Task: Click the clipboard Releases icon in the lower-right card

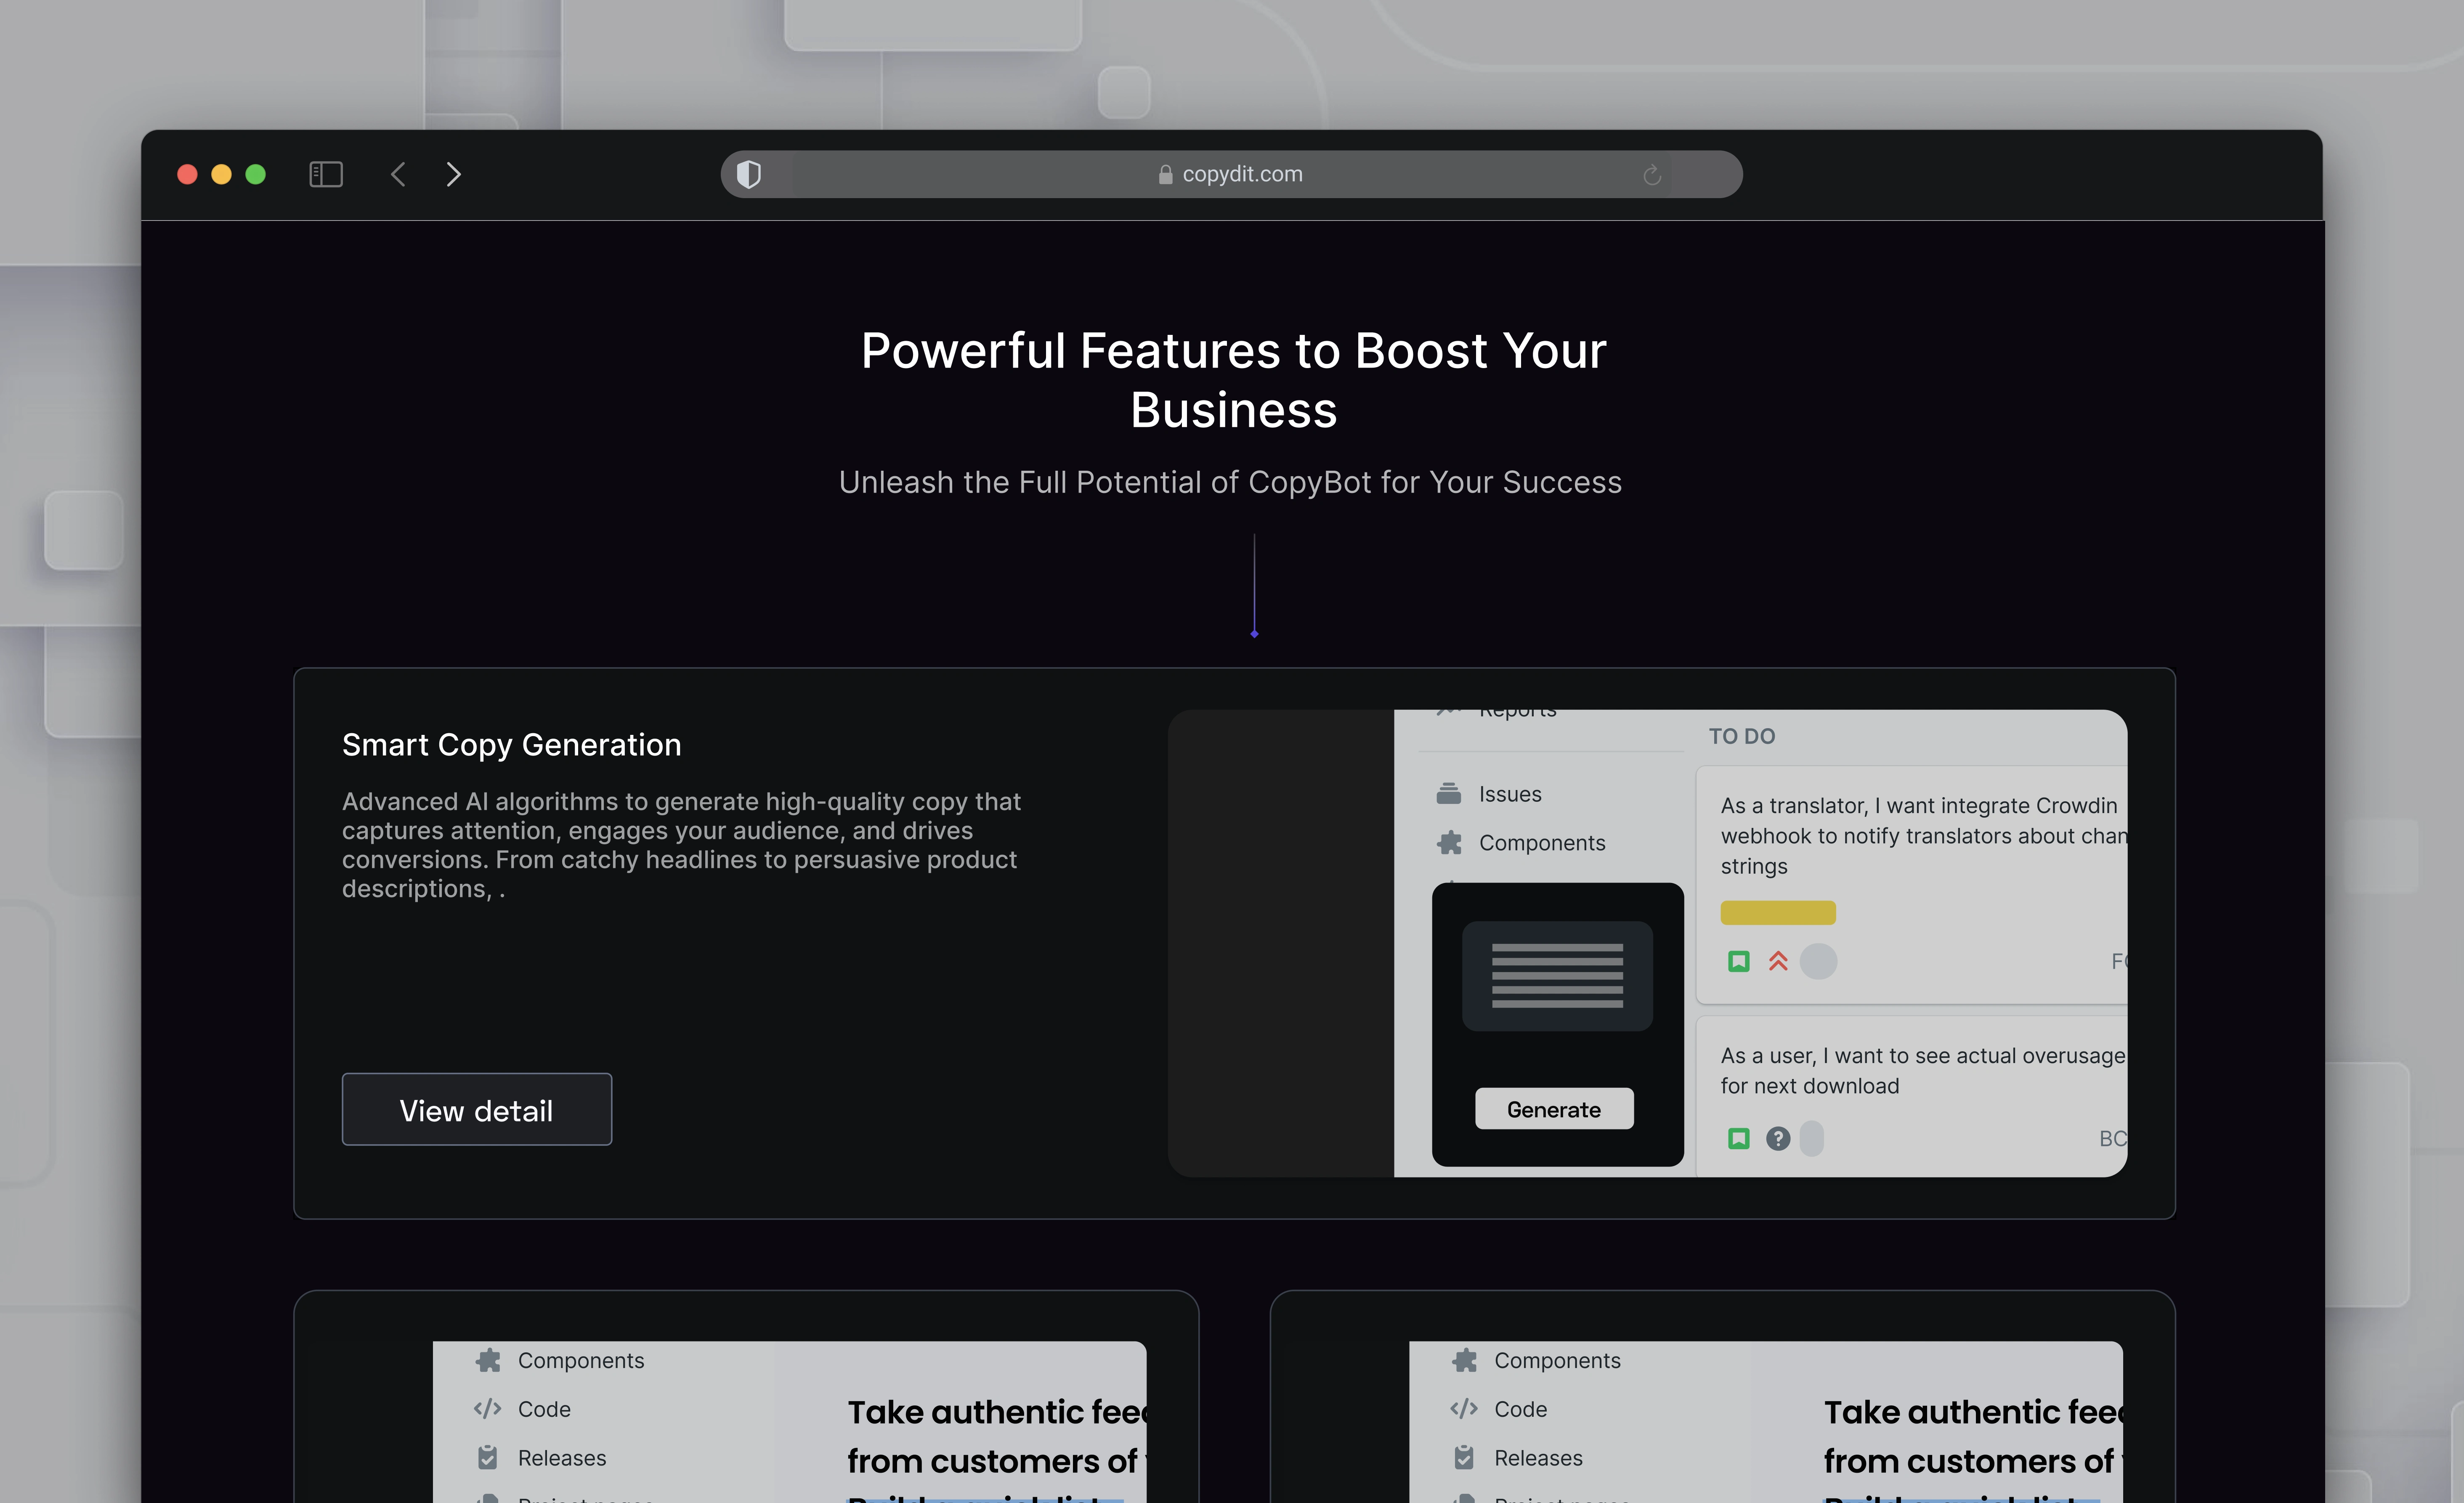Action: tap(1464, 1457)
